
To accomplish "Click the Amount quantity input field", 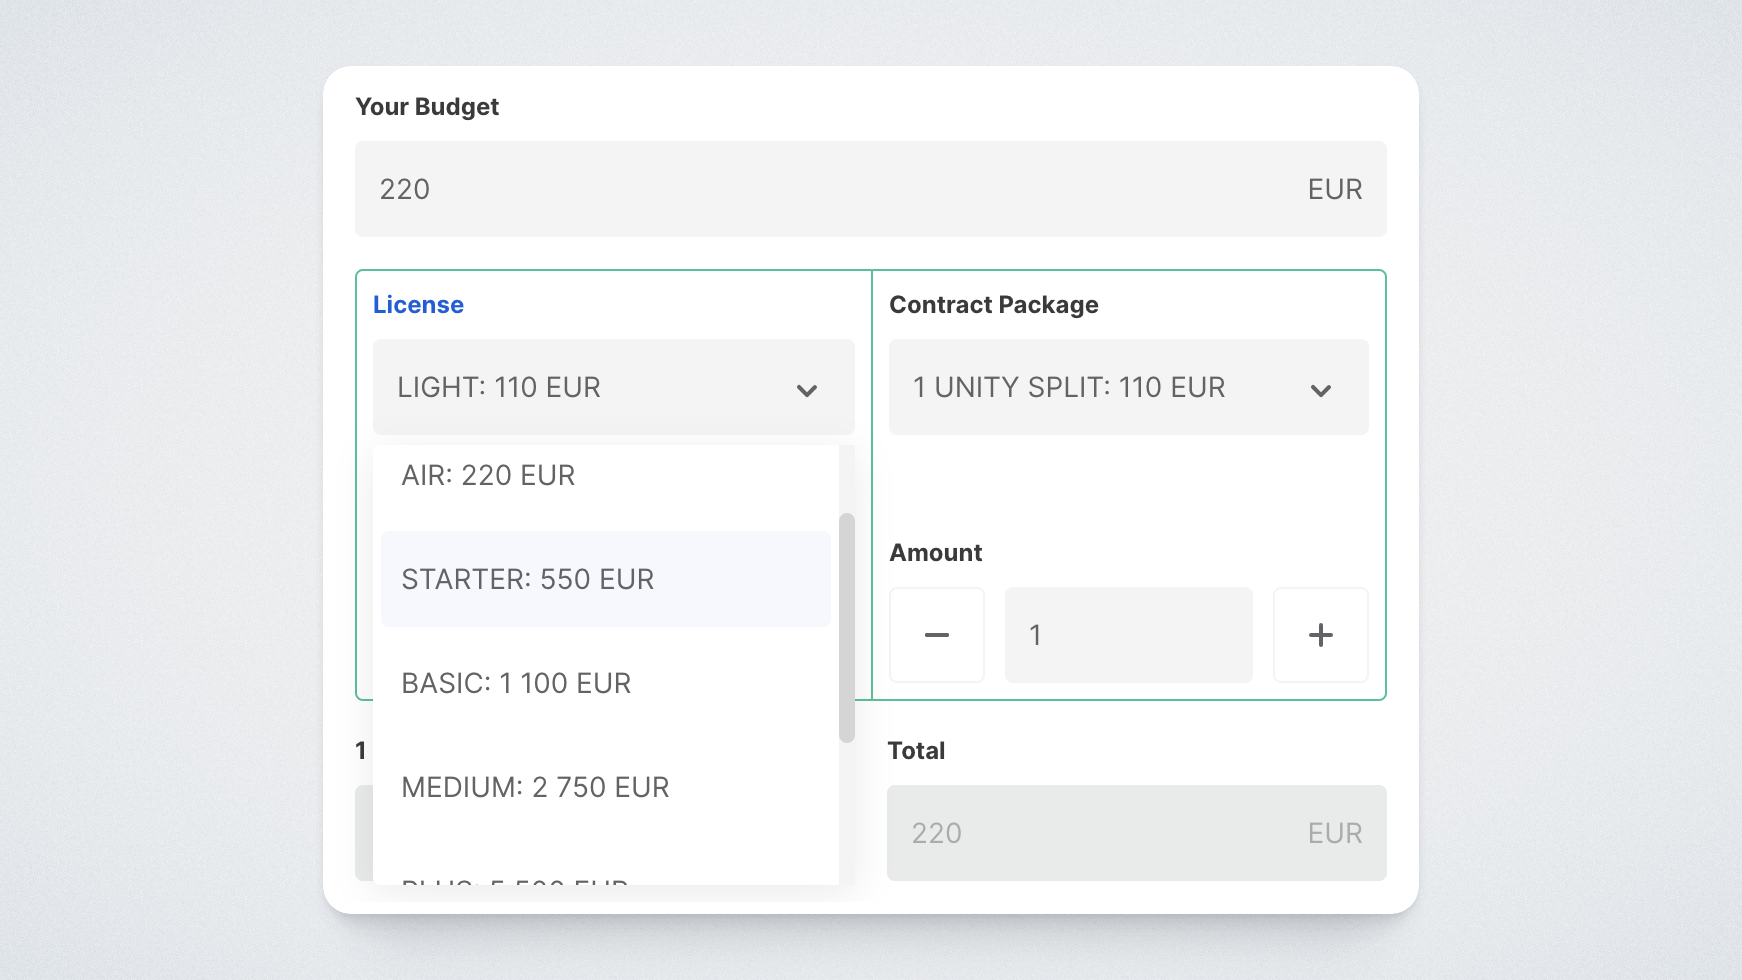I will click(1128, 635).
